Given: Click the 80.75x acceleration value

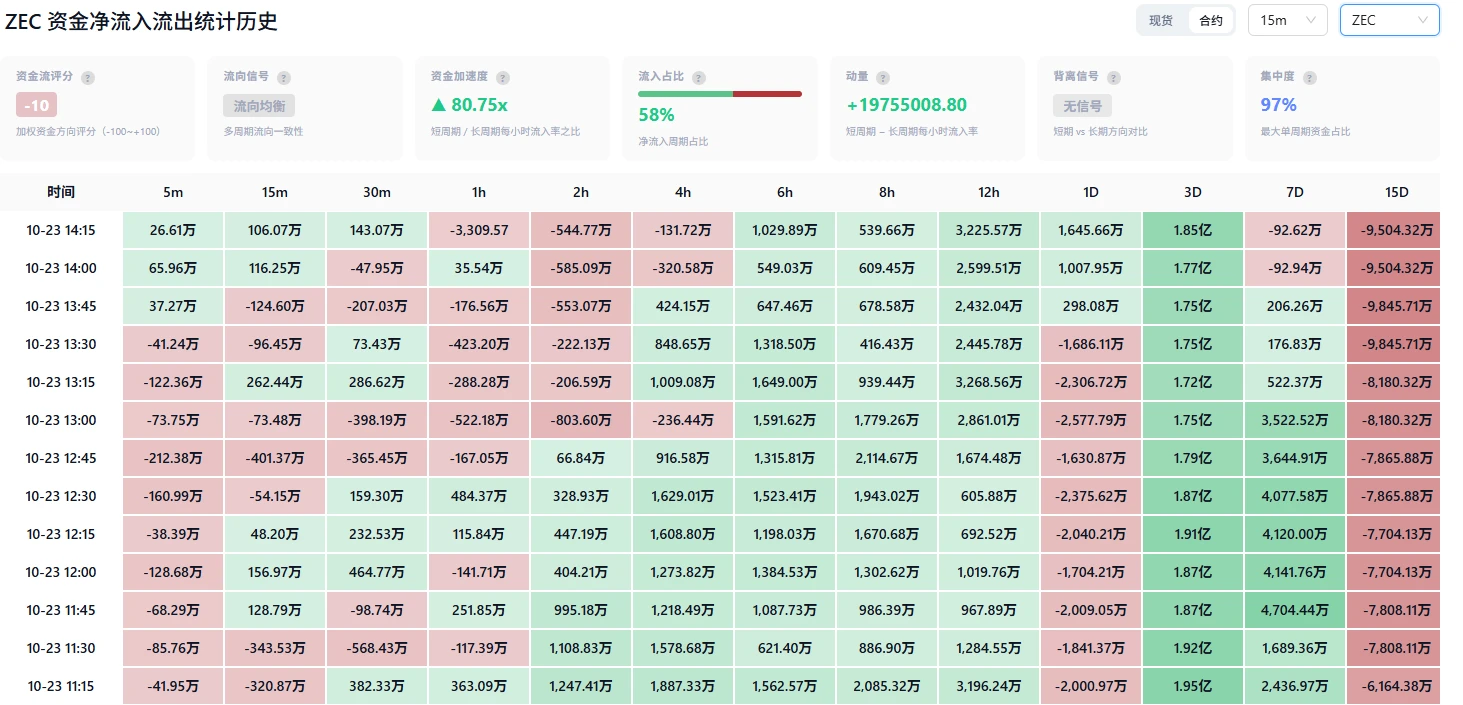Looking at the screenshot, I should pyautogui.click(x=469, y=105).
